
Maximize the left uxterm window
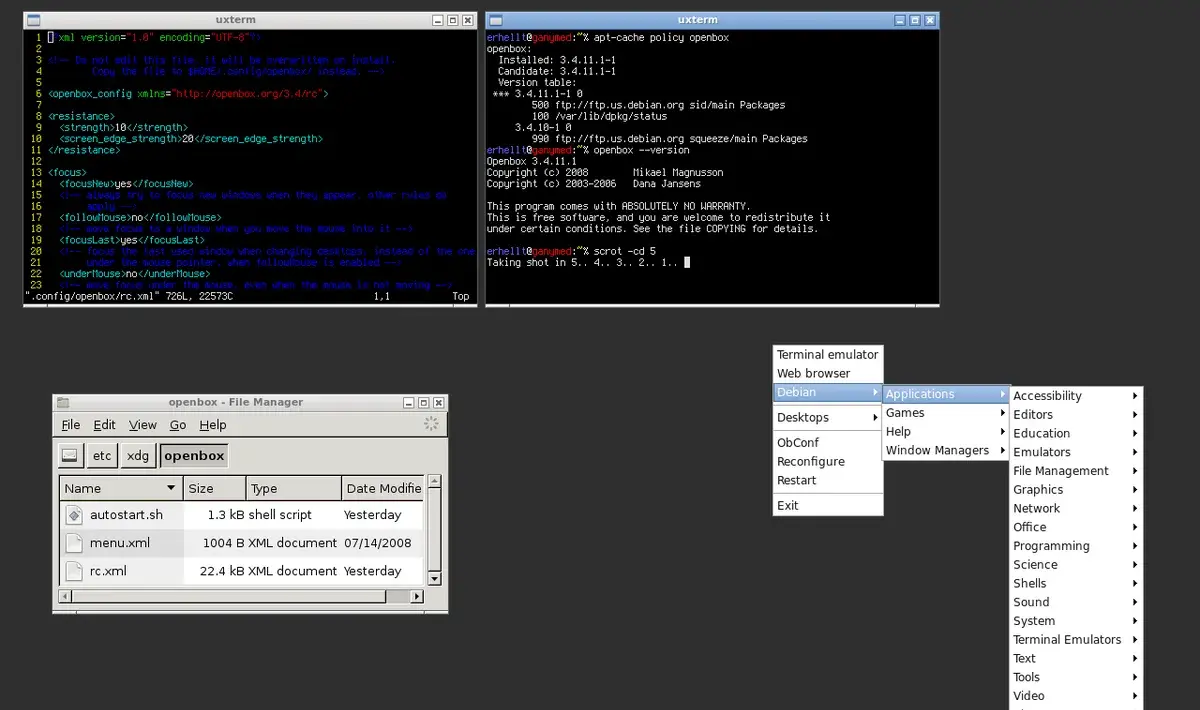click(452, 20)
